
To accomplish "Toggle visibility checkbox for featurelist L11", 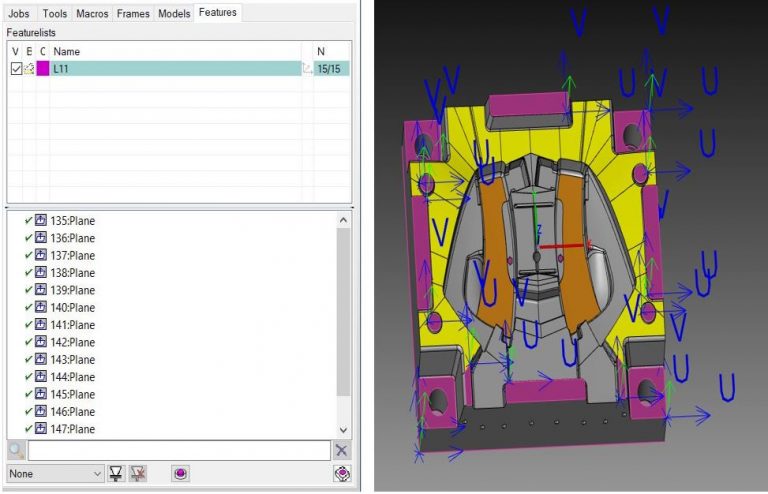I will [15, 68].
